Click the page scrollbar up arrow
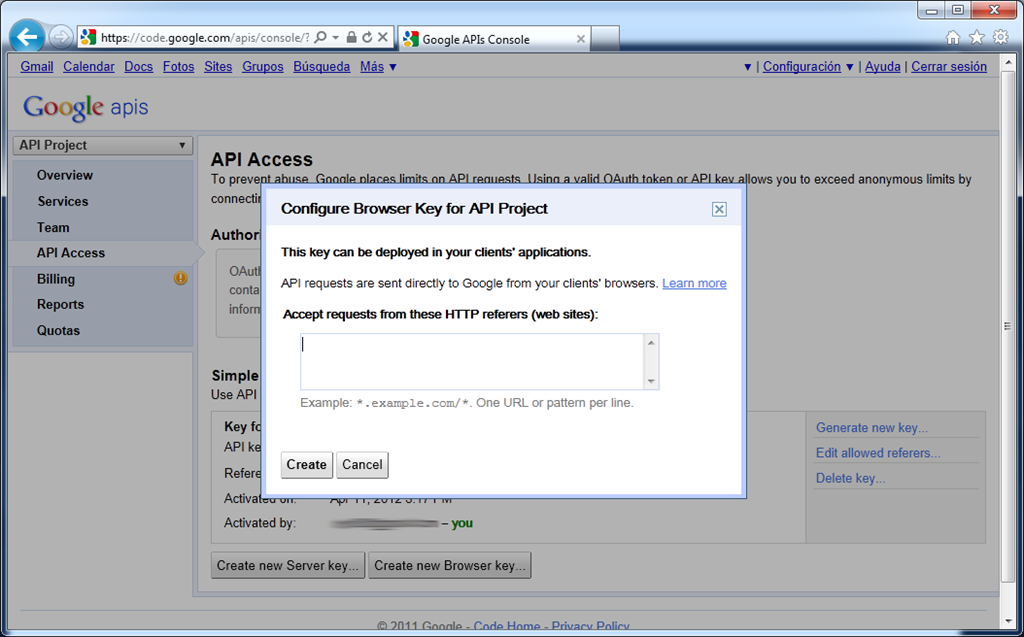This screenshot has height=637, width=1024. (1008, 63)
